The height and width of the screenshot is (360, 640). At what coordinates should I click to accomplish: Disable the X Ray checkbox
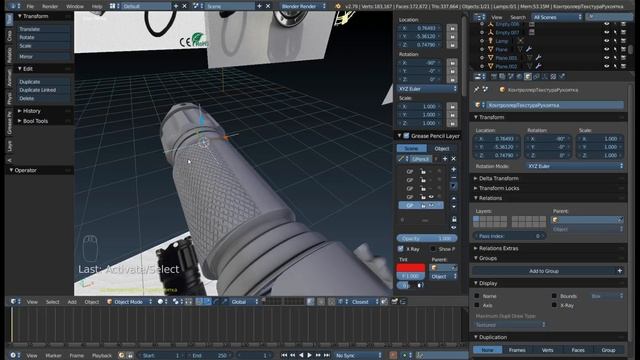pos(400,249)
